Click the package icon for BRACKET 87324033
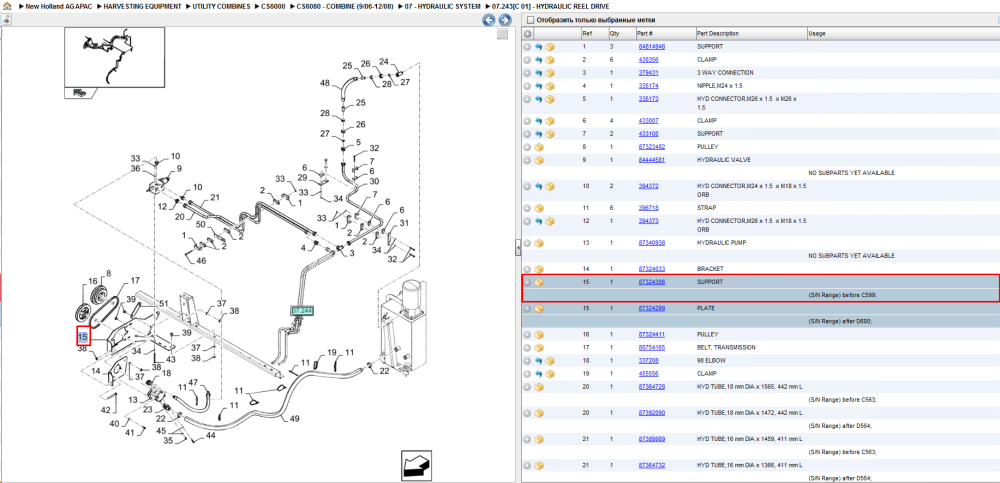1000x483 pixels. click(538, 269)
